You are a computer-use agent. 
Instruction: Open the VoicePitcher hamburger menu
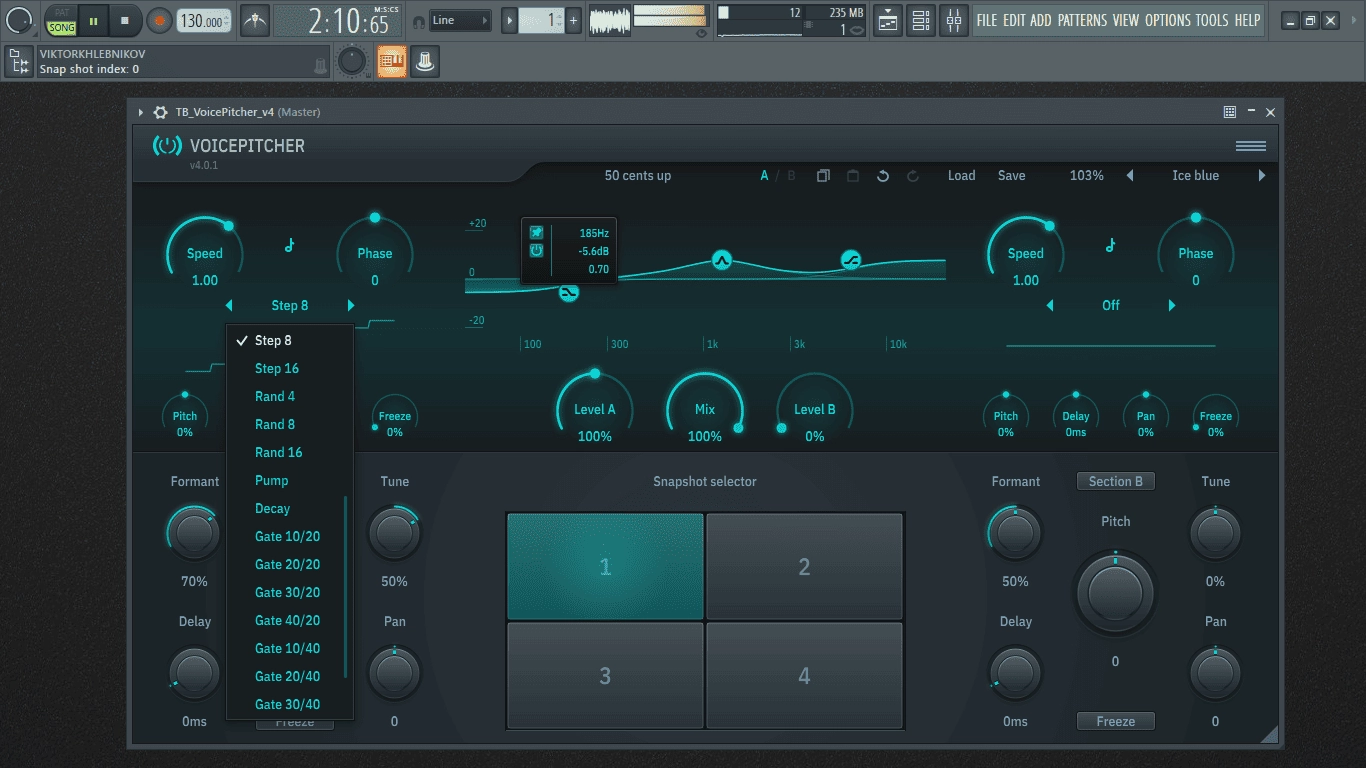[x=1250, y=146]
